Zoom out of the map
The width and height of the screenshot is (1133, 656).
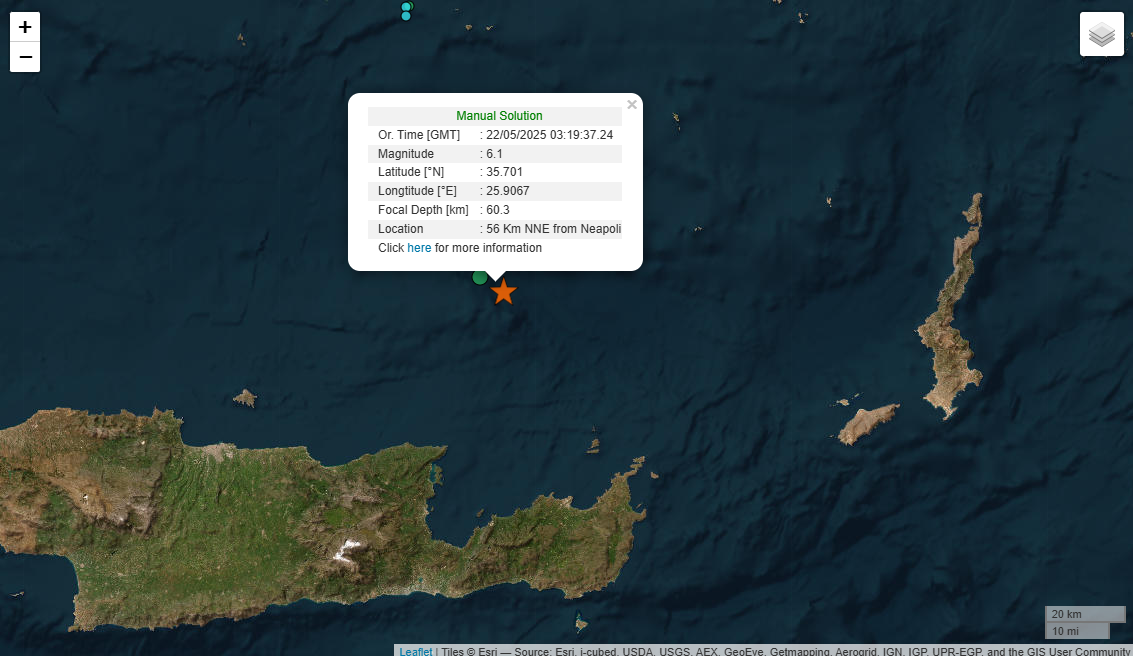[25, 57]
